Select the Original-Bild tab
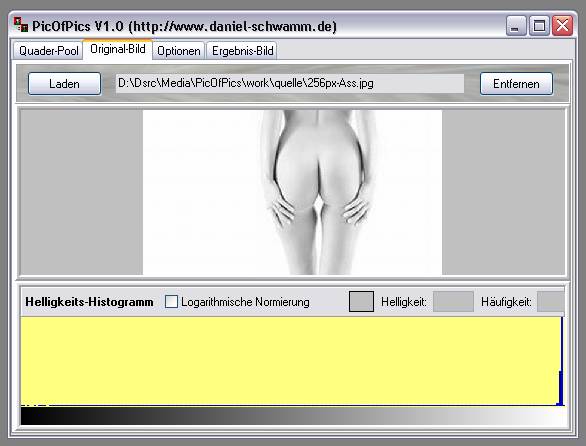586x446 pixels. point(118,49)
